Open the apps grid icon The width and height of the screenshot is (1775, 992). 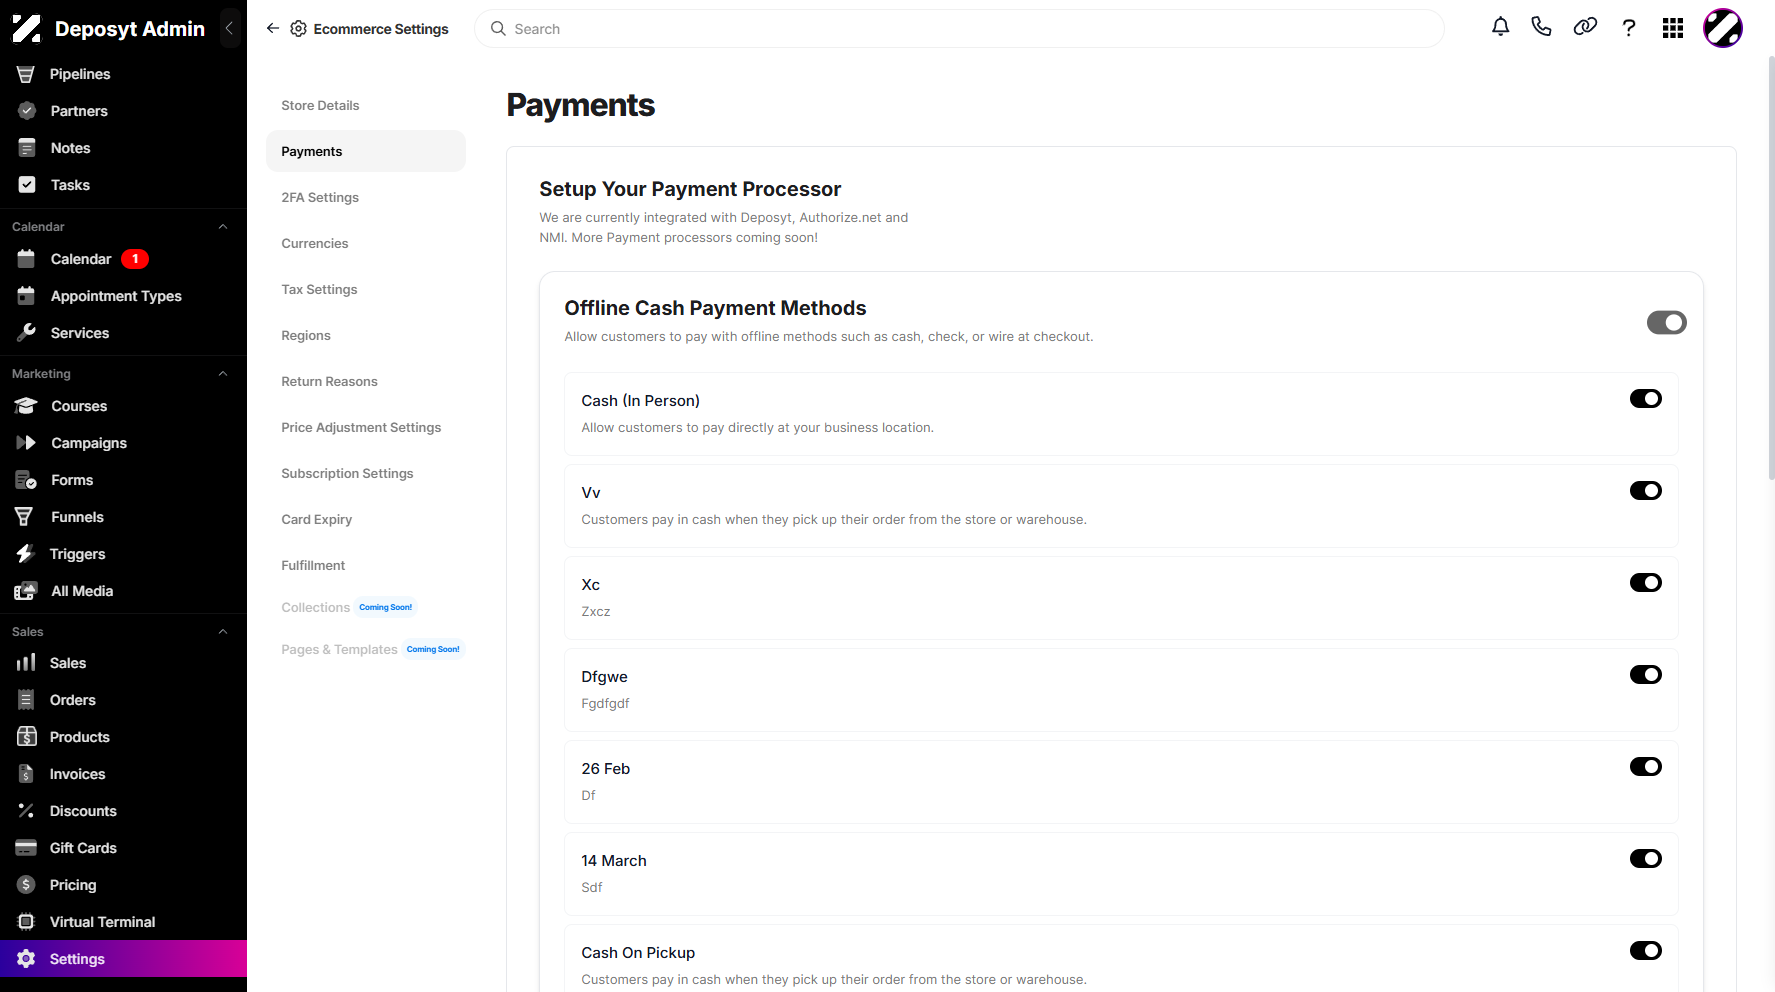click(x=1673, y=28)
